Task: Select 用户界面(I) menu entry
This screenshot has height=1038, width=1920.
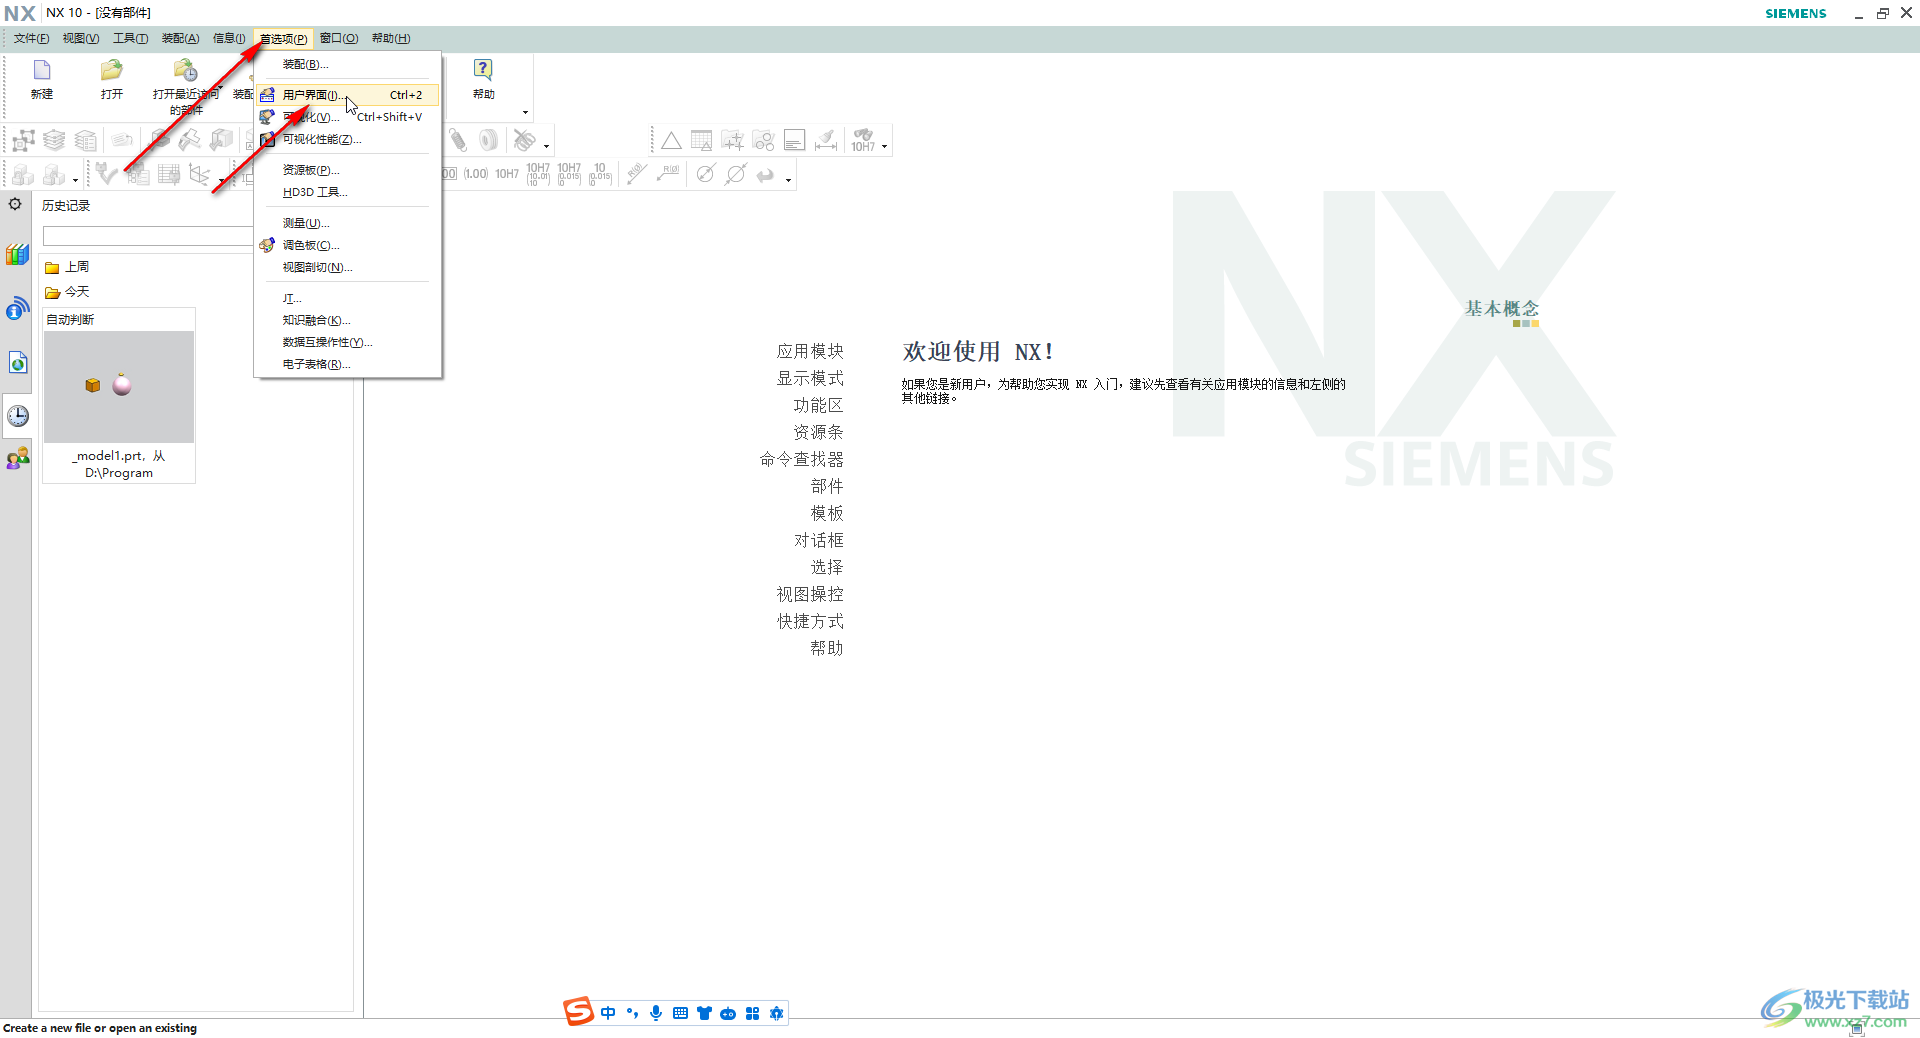Action: point(348,95)
